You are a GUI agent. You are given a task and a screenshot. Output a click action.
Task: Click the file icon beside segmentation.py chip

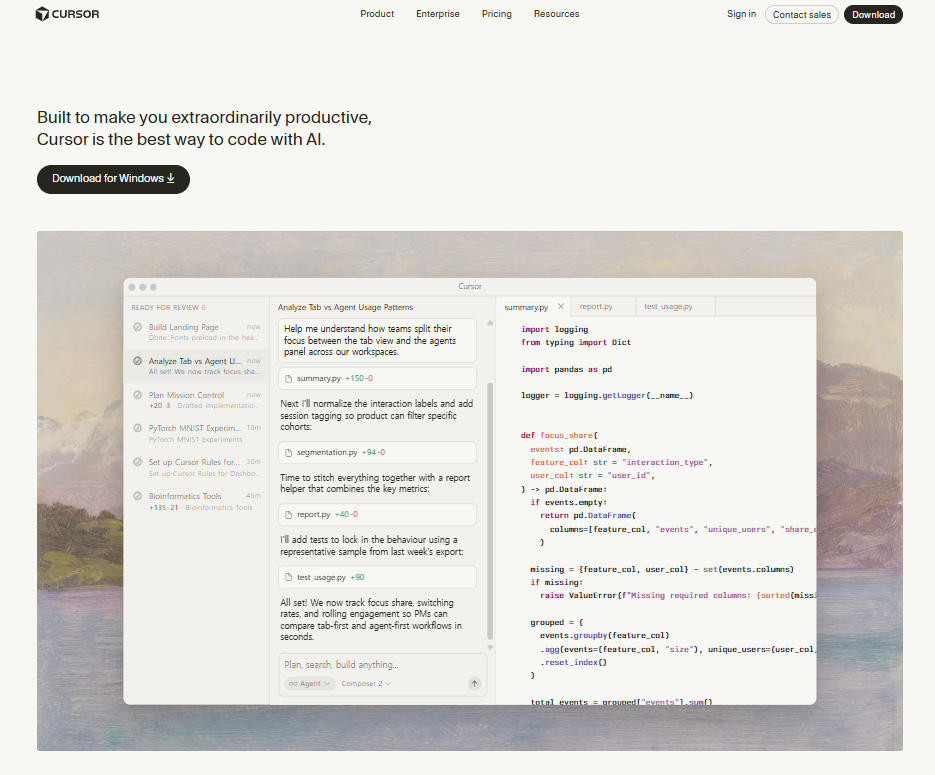pos(289,452)
